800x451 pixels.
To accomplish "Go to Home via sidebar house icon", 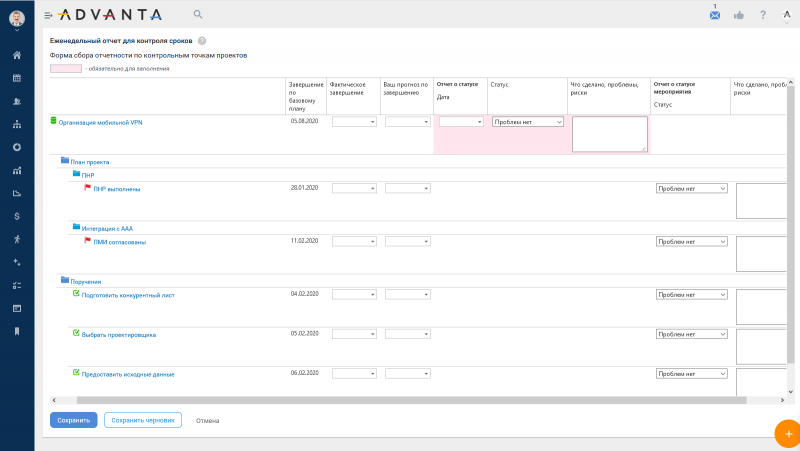I will (x=17, y=55).
